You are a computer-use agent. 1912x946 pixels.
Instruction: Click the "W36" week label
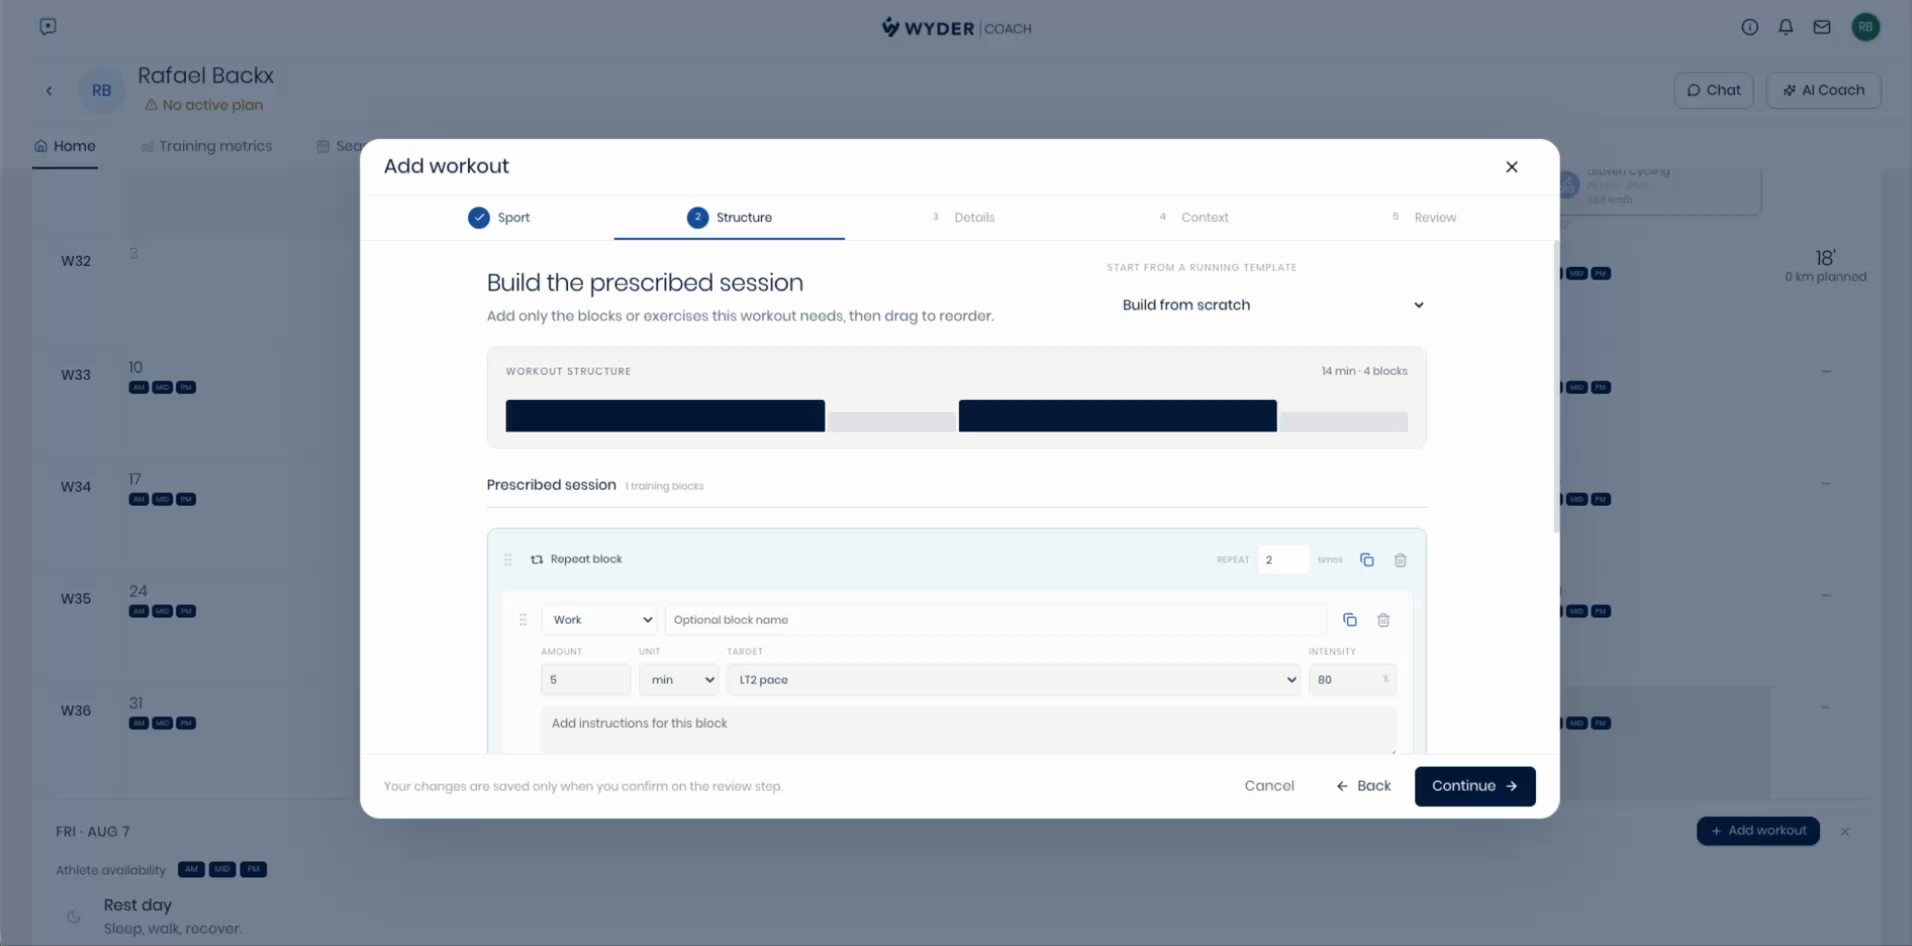pyautogui.click(x=76, y=711)
